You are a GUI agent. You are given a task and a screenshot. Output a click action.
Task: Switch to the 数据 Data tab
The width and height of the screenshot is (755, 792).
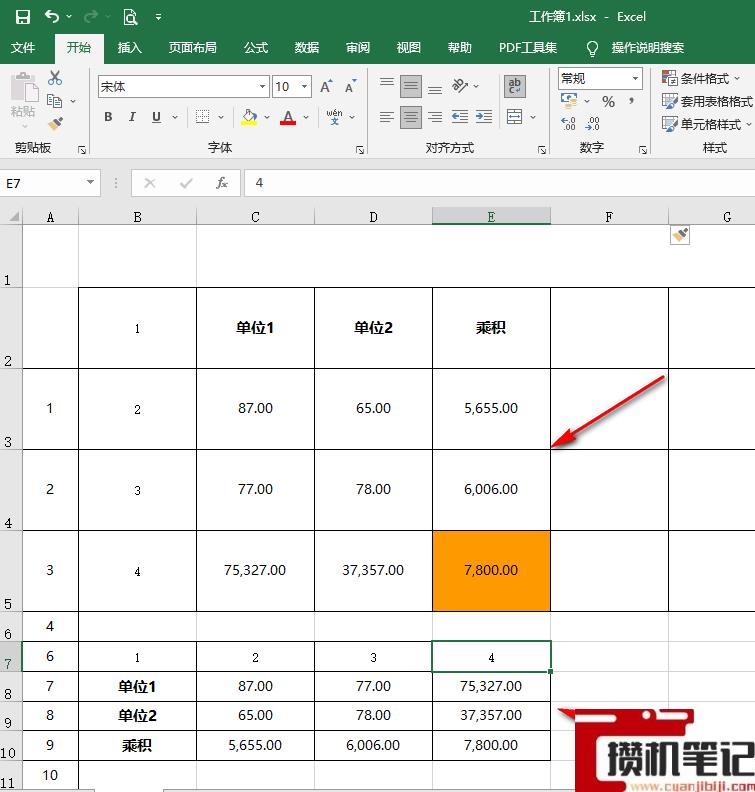307,47
